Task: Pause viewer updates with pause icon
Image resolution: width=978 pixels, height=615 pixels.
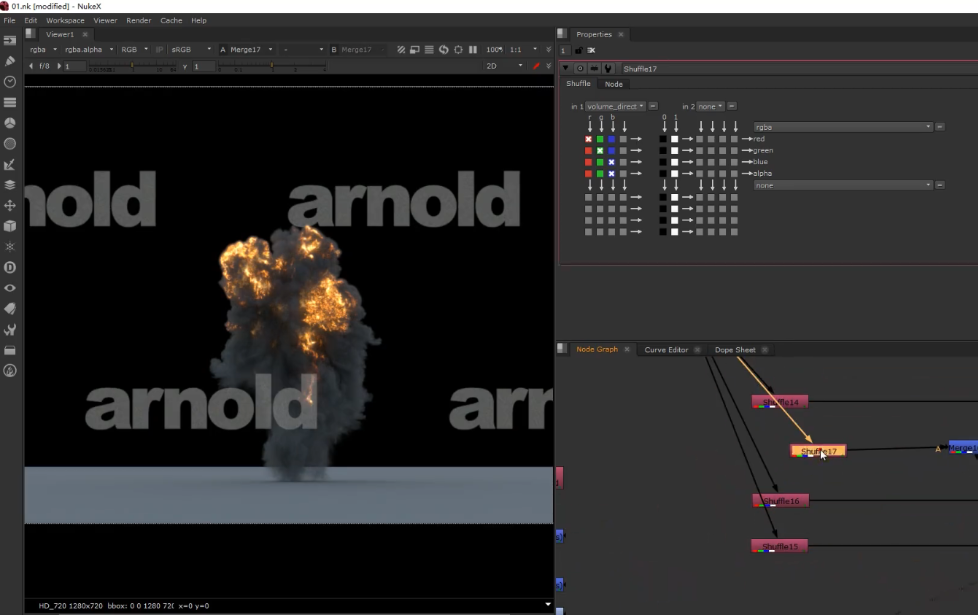Action: (x=473, y=49)
